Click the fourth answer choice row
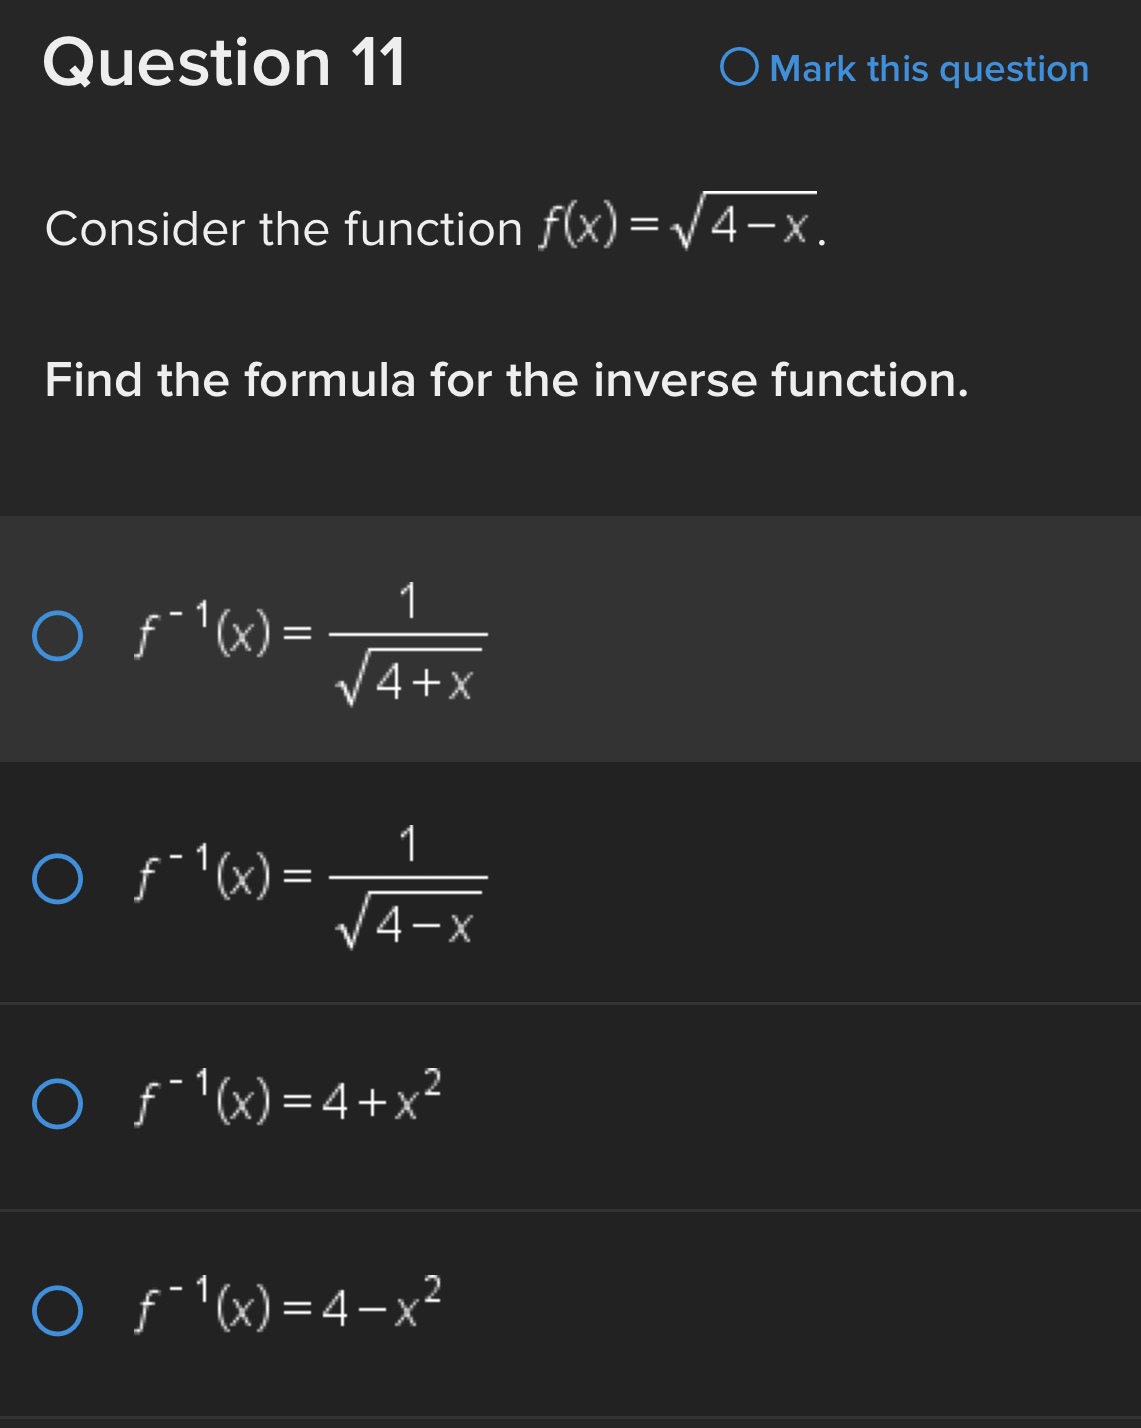The width and height of the screenshot is (1141, 1428). [400, 1309]
